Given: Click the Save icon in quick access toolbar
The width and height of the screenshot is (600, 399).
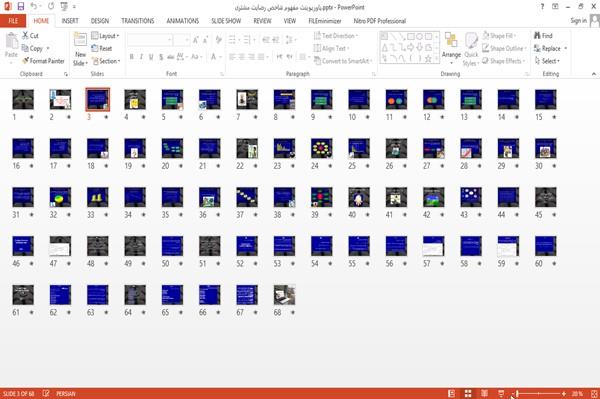Looking at the screenshot, I should [21, 6].
